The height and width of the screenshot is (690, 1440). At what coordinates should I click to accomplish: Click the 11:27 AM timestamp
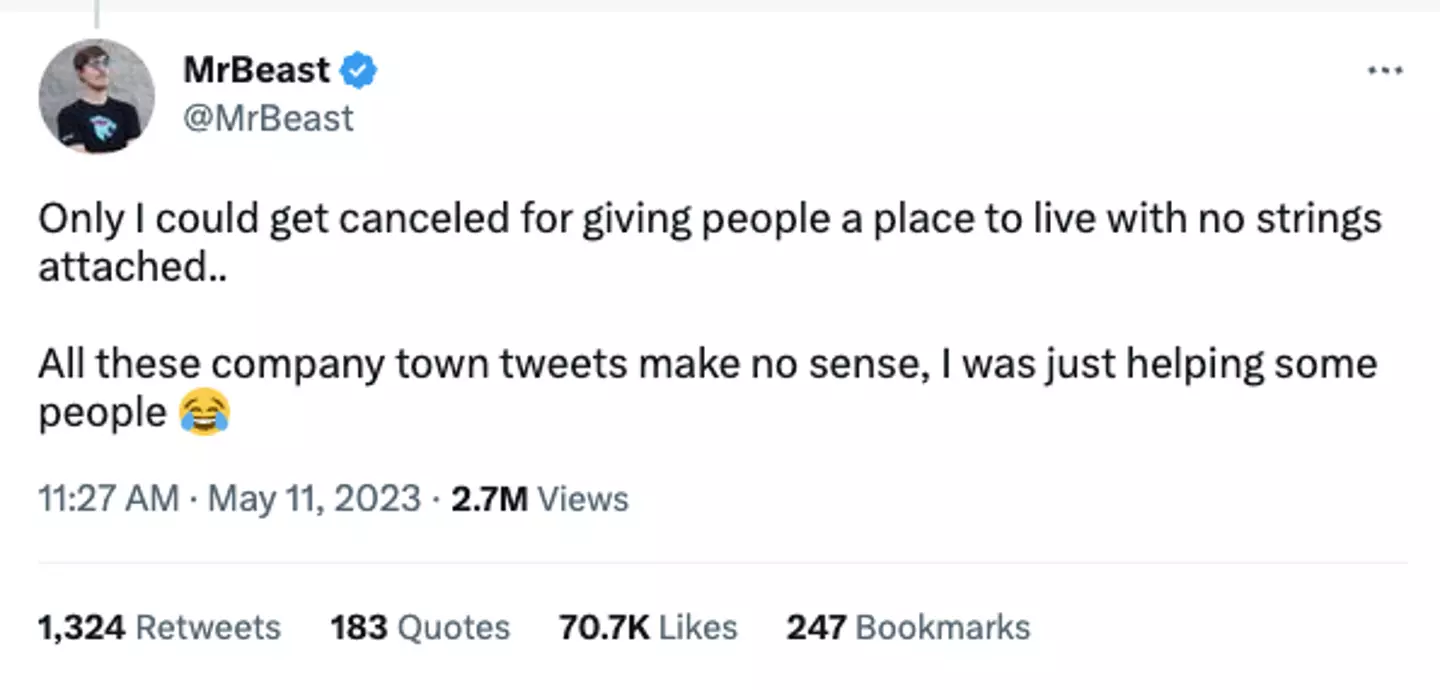coord(108,498)
